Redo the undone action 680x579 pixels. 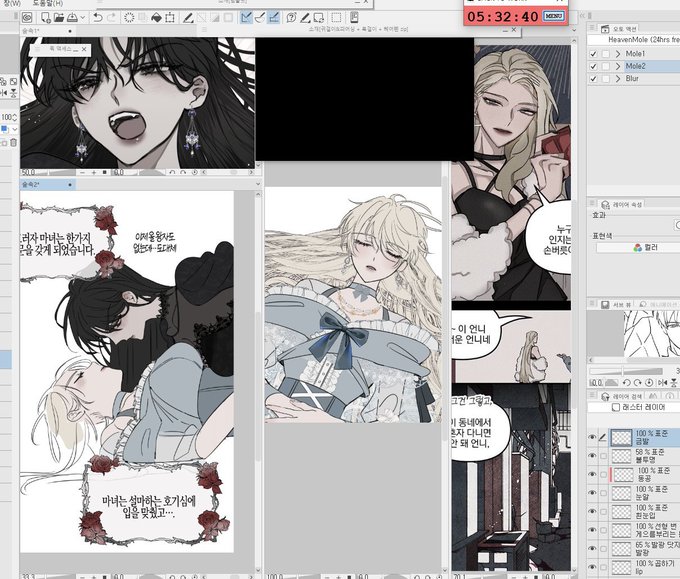click(x=111, y=18)
